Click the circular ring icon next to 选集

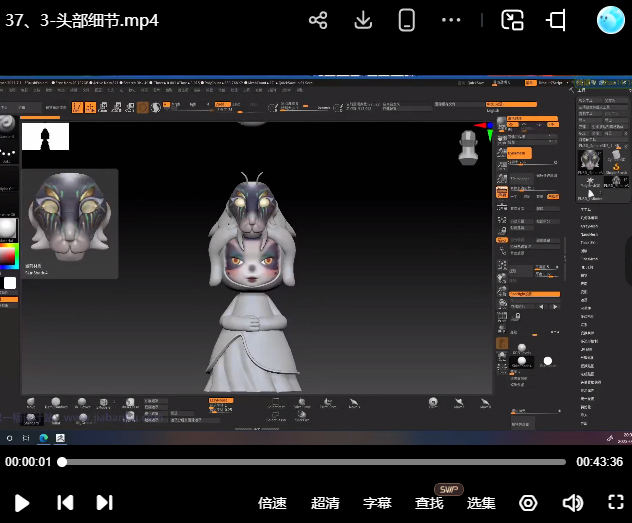(x=528, y=503)
